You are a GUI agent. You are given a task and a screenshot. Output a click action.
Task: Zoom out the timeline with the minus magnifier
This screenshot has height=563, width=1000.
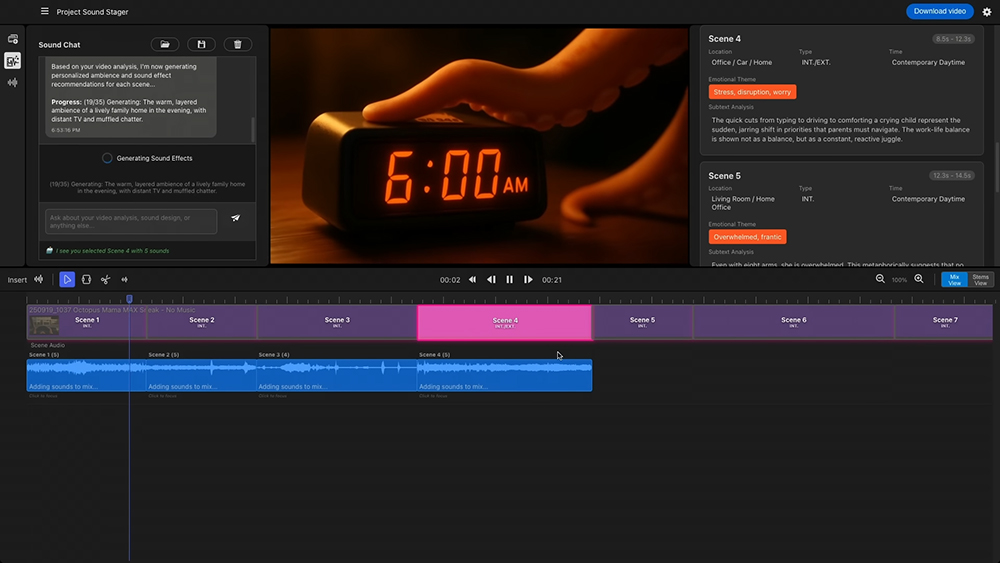coord(880,280)
